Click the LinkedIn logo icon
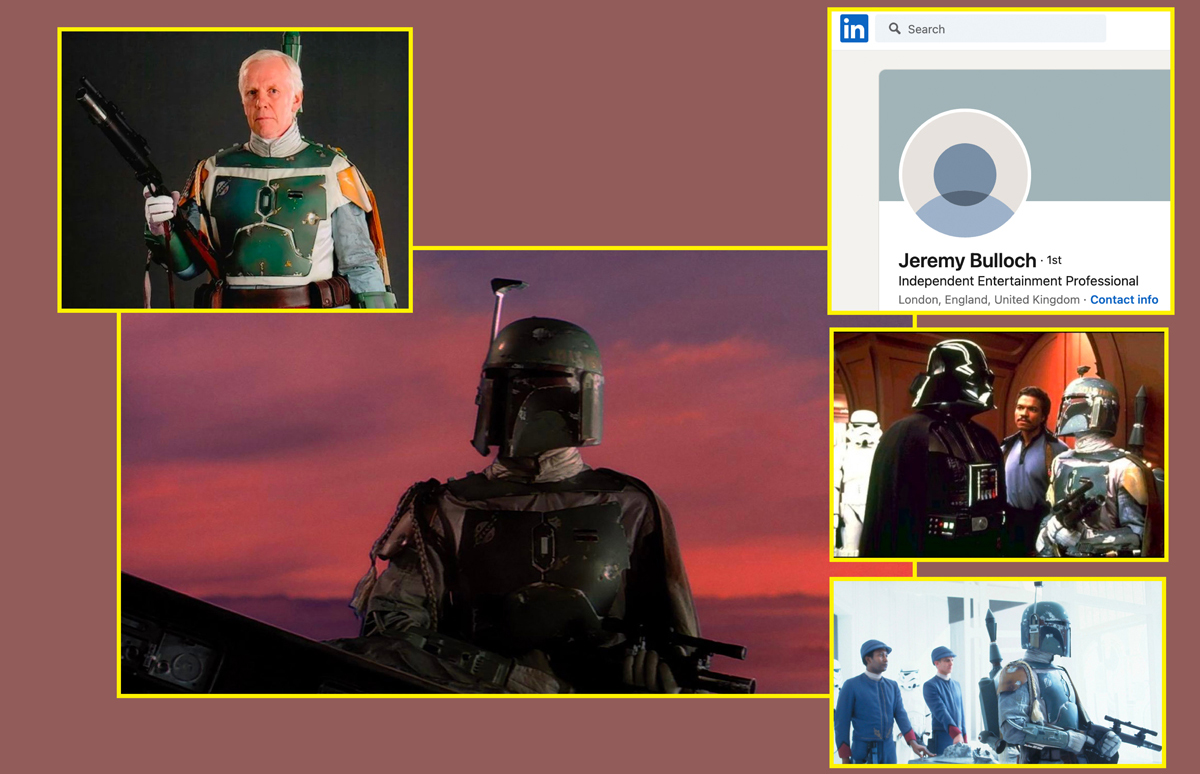This screenshot has width=1200, height=774. (854, 29)
